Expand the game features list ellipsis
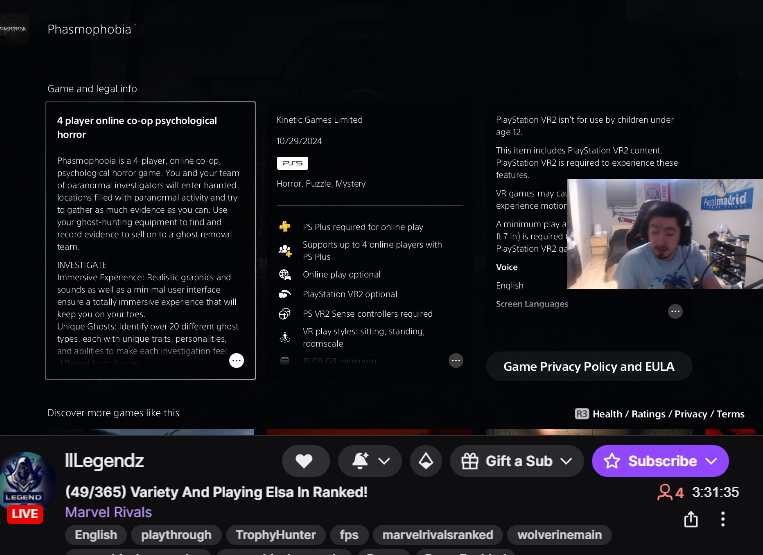The width and height of the screenshot is (763, 555). click(455, 360)
